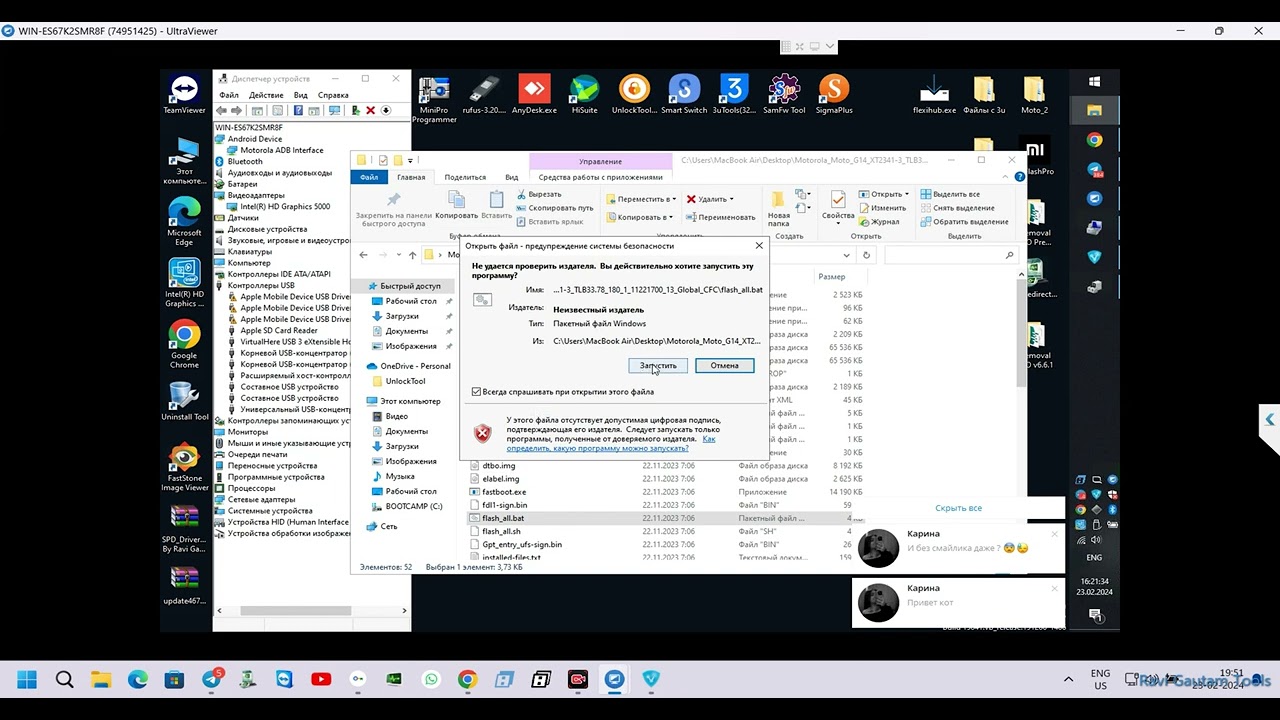This screenshot has width=1280, height=720.
Task: Launch AnyDesk.exe from the desktop
Action: (534, 95)
